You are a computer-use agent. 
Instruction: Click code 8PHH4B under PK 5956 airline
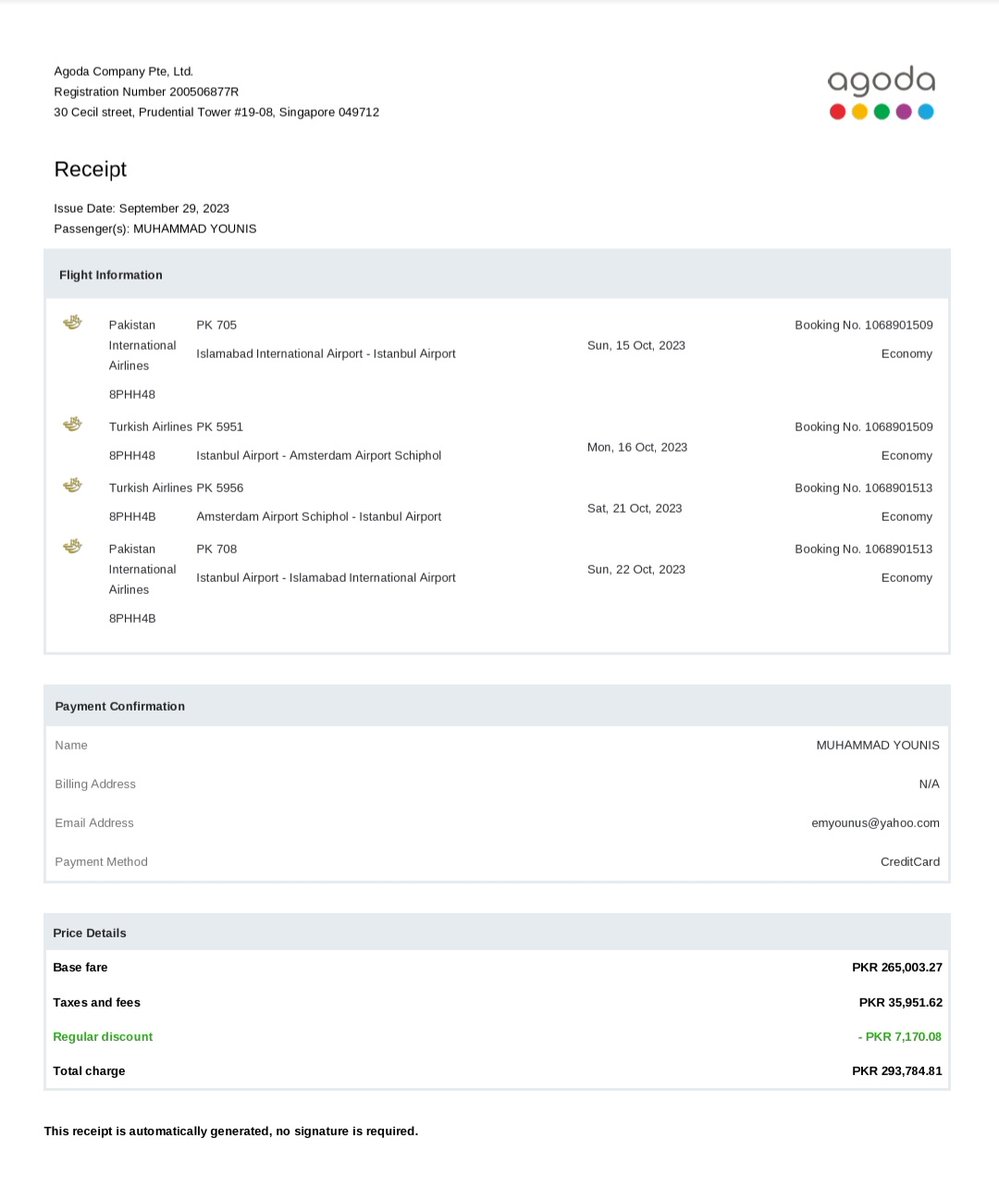pyautogui.click(x=132, y=516)
